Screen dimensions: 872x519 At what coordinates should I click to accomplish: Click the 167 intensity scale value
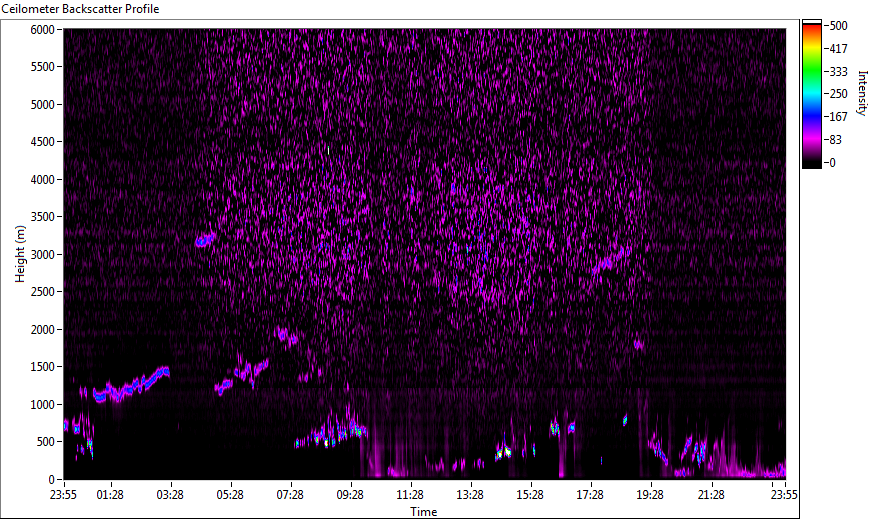(x=838, y=117)
